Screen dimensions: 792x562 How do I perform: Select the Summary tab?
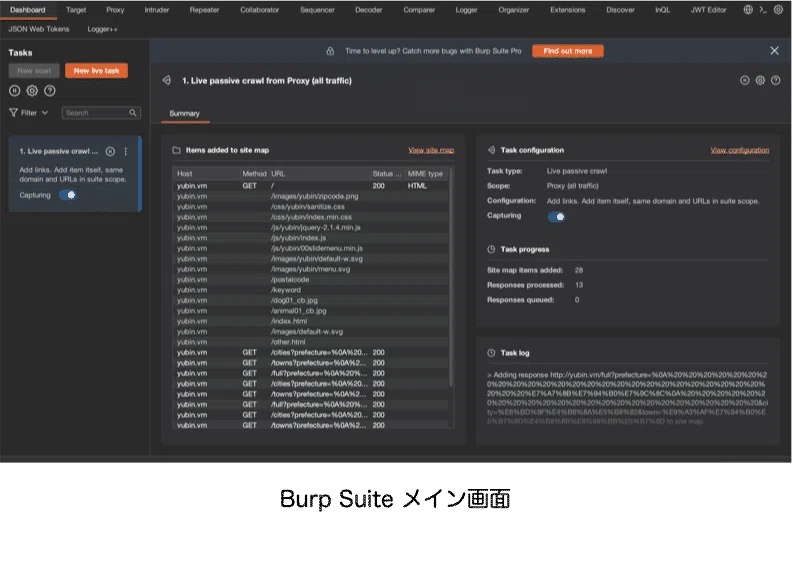pyautogui.click(x=184, y=113)
